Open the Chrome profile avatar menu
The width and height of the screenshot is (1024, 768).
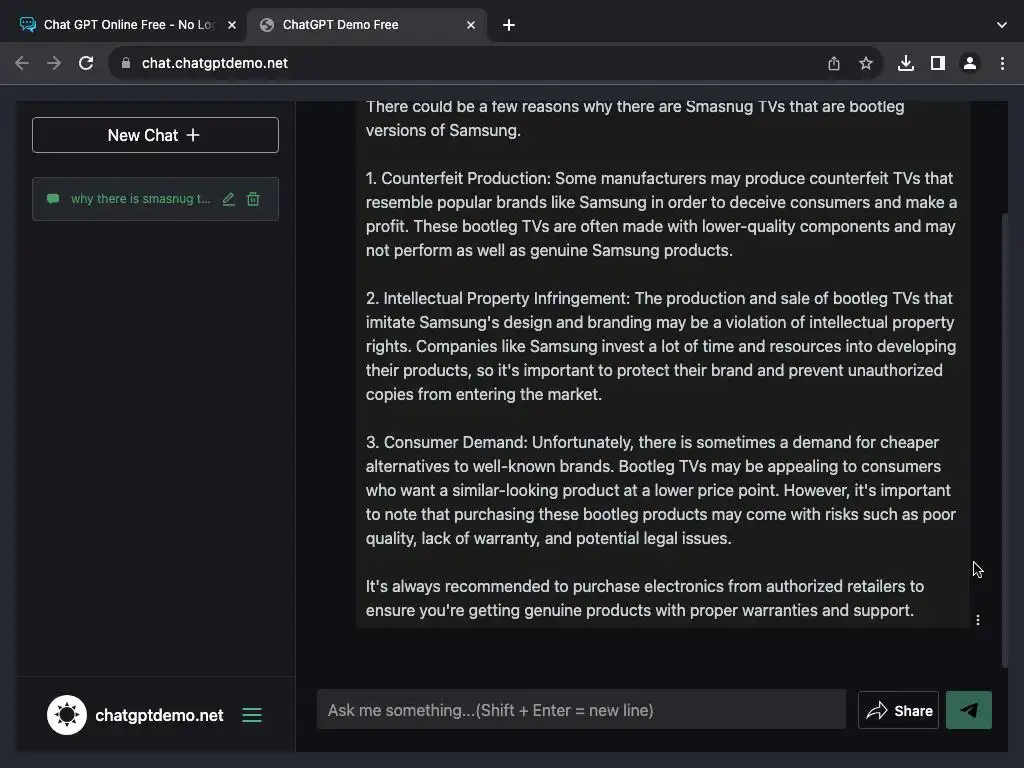[x=969, y=63]
